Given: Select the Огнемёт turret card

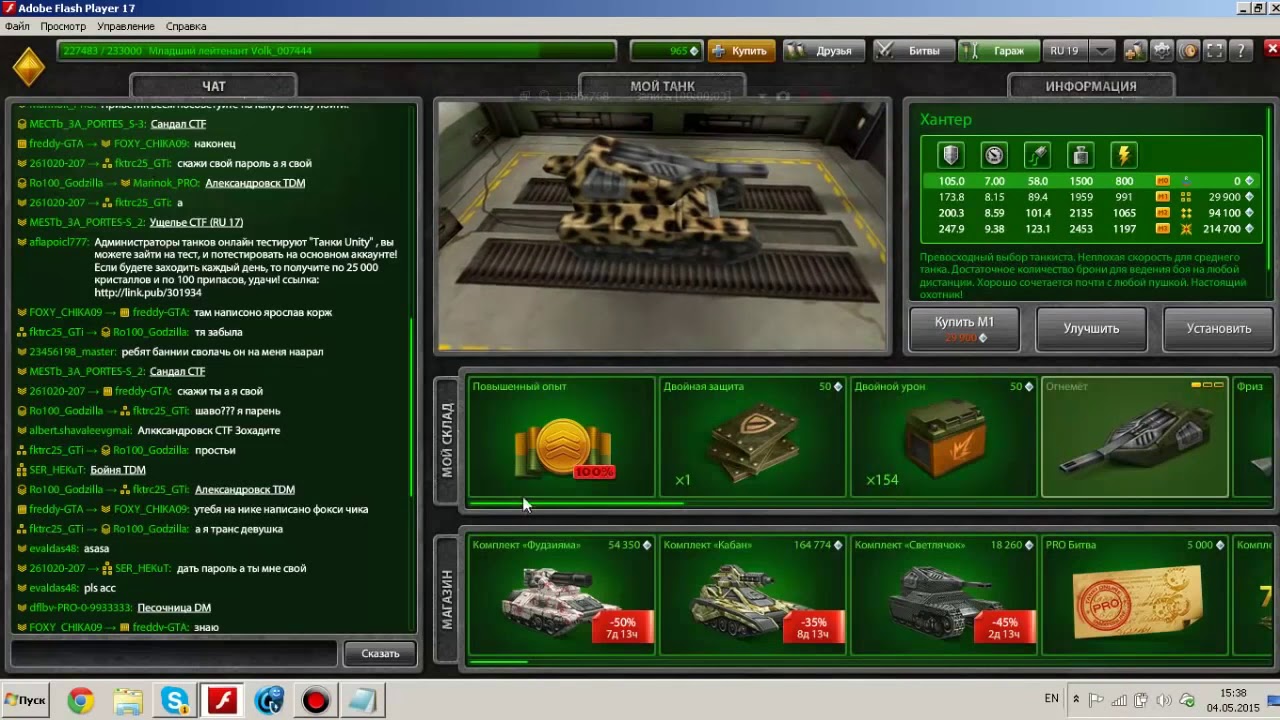Looking at the screenshot, I should [1135, 437].
